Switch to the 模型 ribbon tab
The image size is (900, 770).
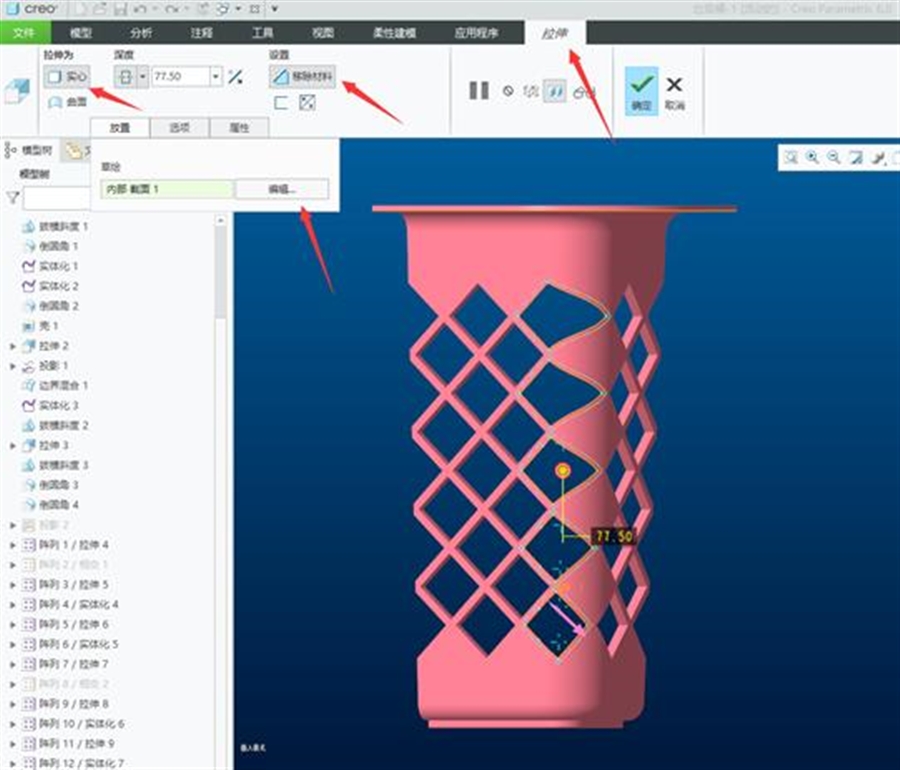point(80,33)
